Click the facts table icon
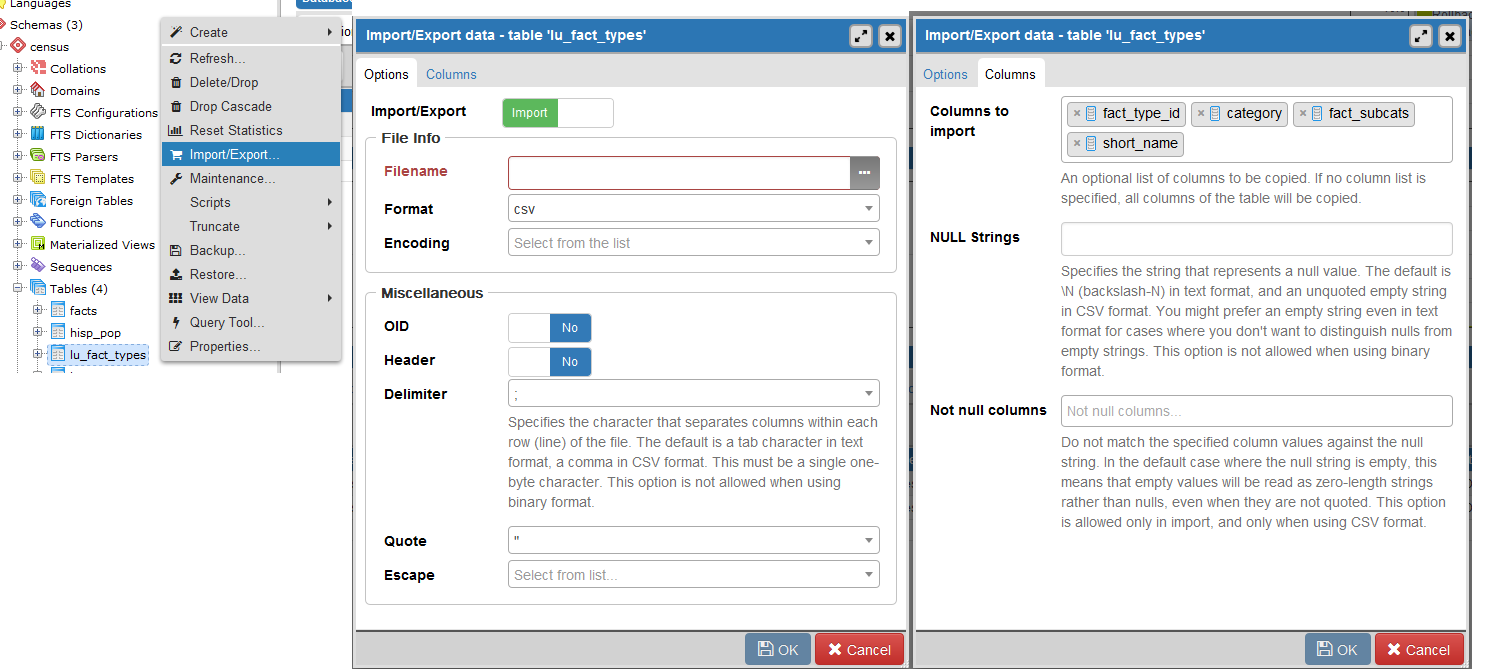 [x=58, y=310]
